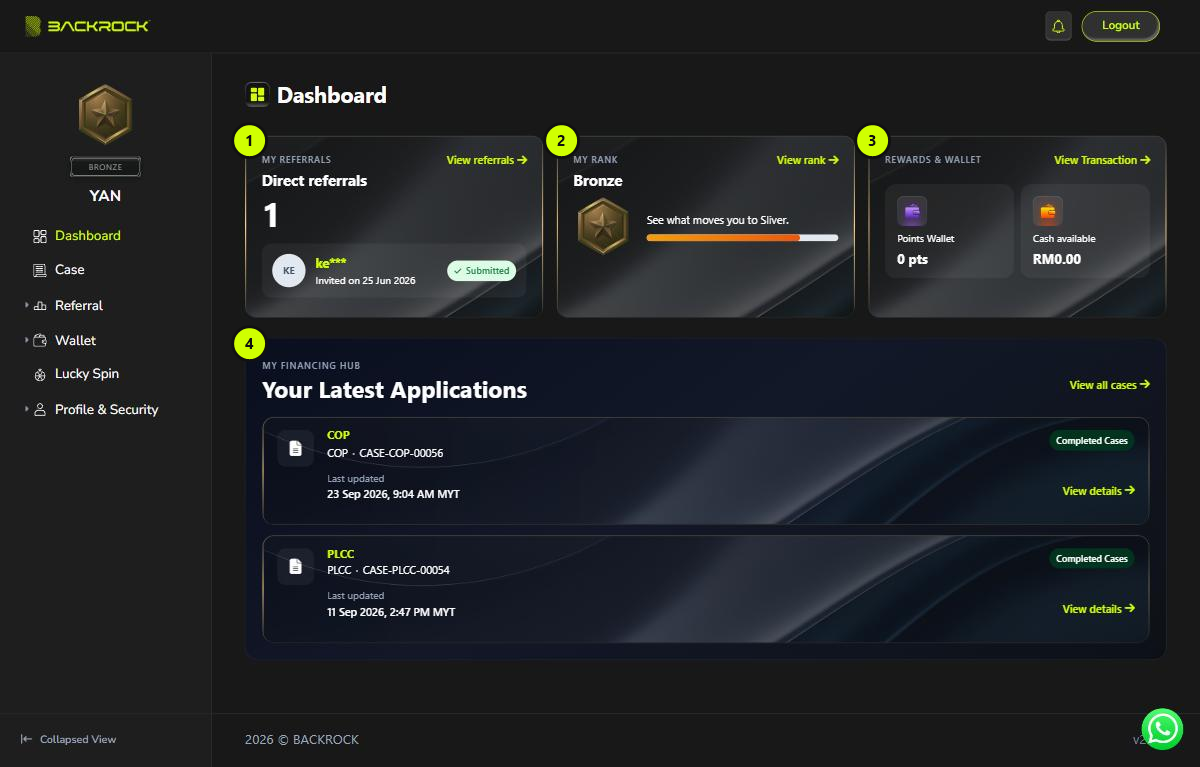The width and height of the screenshot is (1200, 767).
Task: Click the bronze star badge in sidebar
Action: tap(105, 114)
